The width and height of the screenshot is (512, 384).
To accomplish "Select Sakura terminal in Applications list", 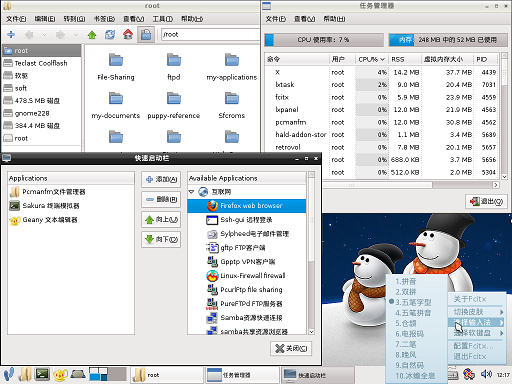I will click(71, 206).
